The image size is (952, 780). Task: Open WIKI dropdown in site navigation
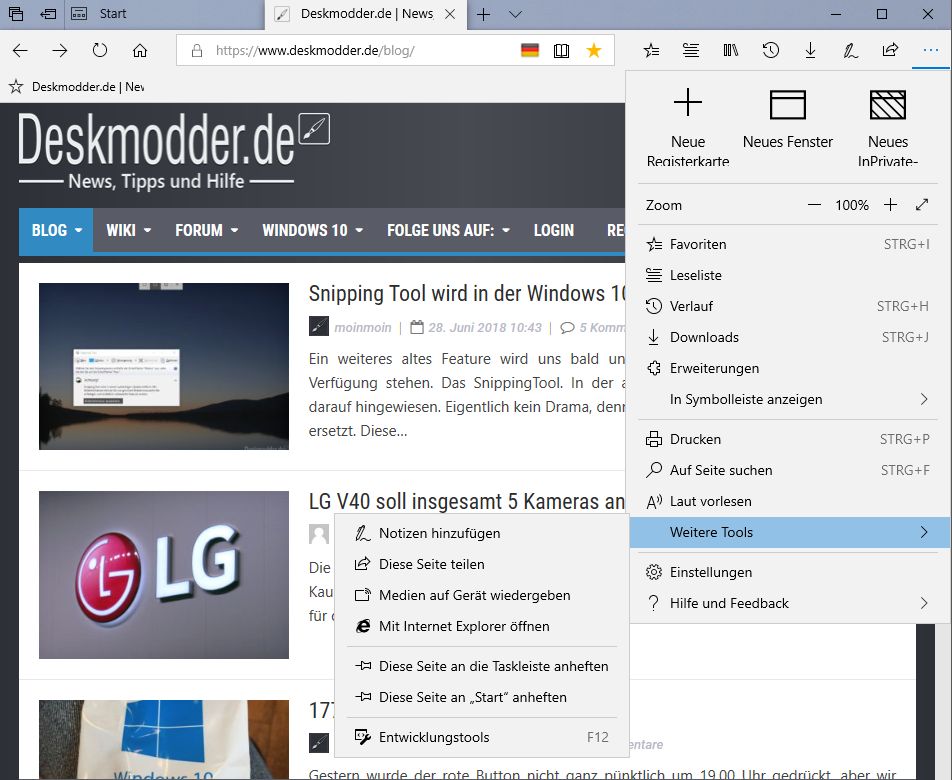pyautogui.click(x=128, y=230)
